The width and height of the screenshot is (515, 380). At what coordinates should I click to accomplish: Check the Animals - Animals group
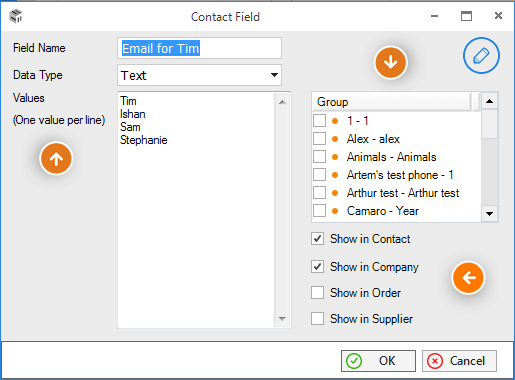tap(319, 157)
